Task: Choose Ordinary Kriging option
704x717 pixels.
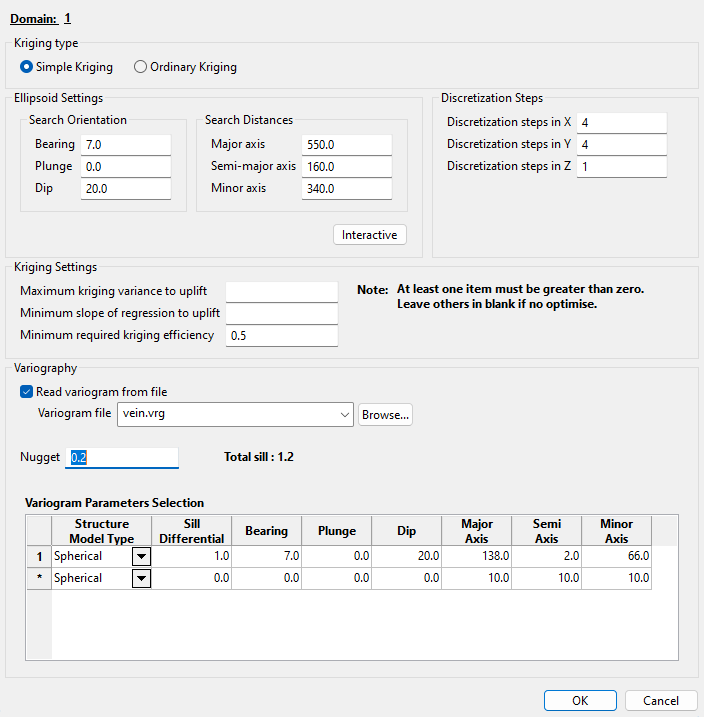Action: (x=141, y=67)
